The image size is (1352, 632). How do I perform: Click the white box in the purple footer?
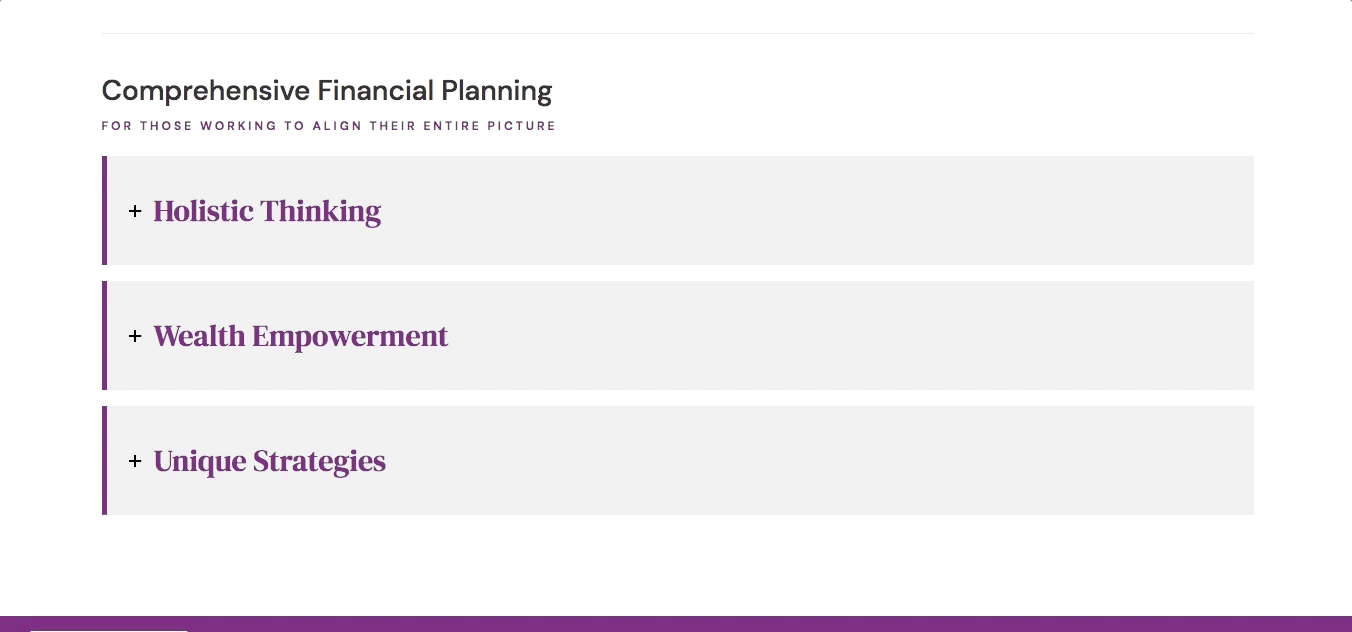point(108,630)
